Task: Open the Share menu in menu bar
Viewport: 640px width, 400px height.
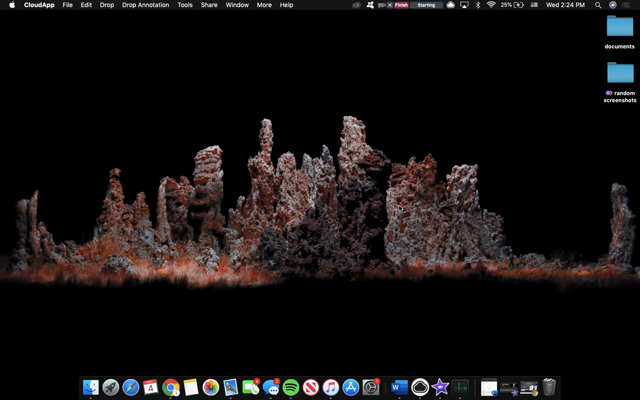Action: click(209, 5)
